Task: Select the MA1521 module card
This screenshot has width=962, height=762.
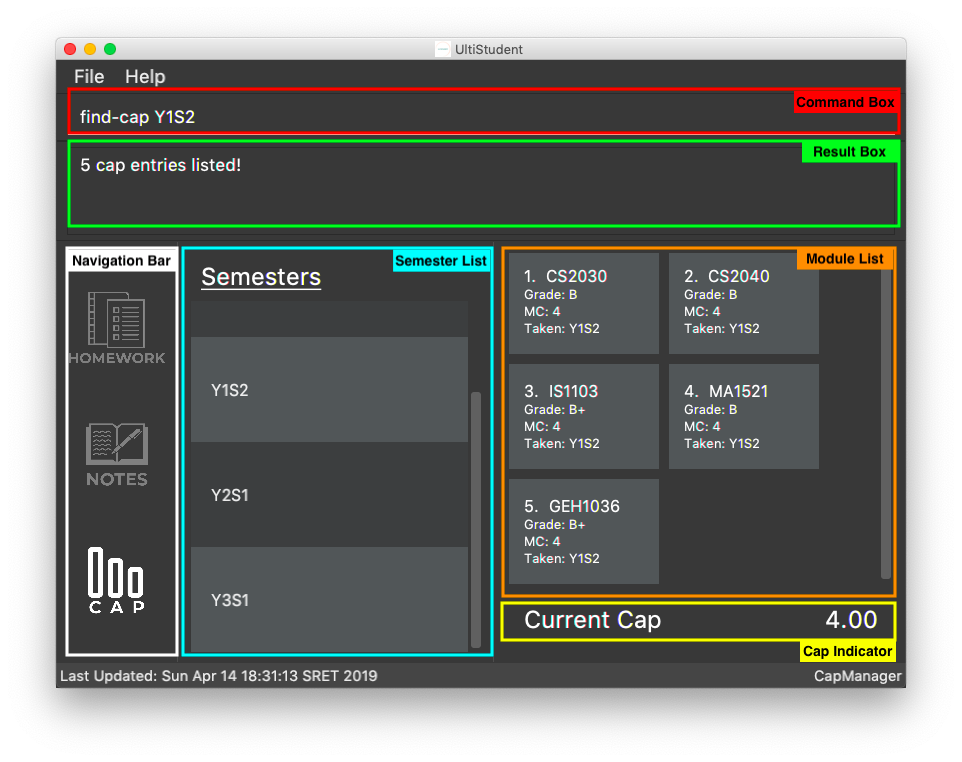Action: [x=744, y=417]
